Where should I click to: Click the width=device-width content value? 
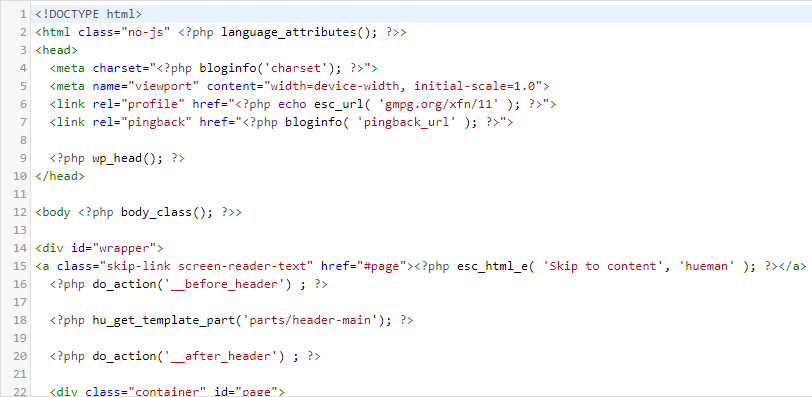(x=335, y=86)
